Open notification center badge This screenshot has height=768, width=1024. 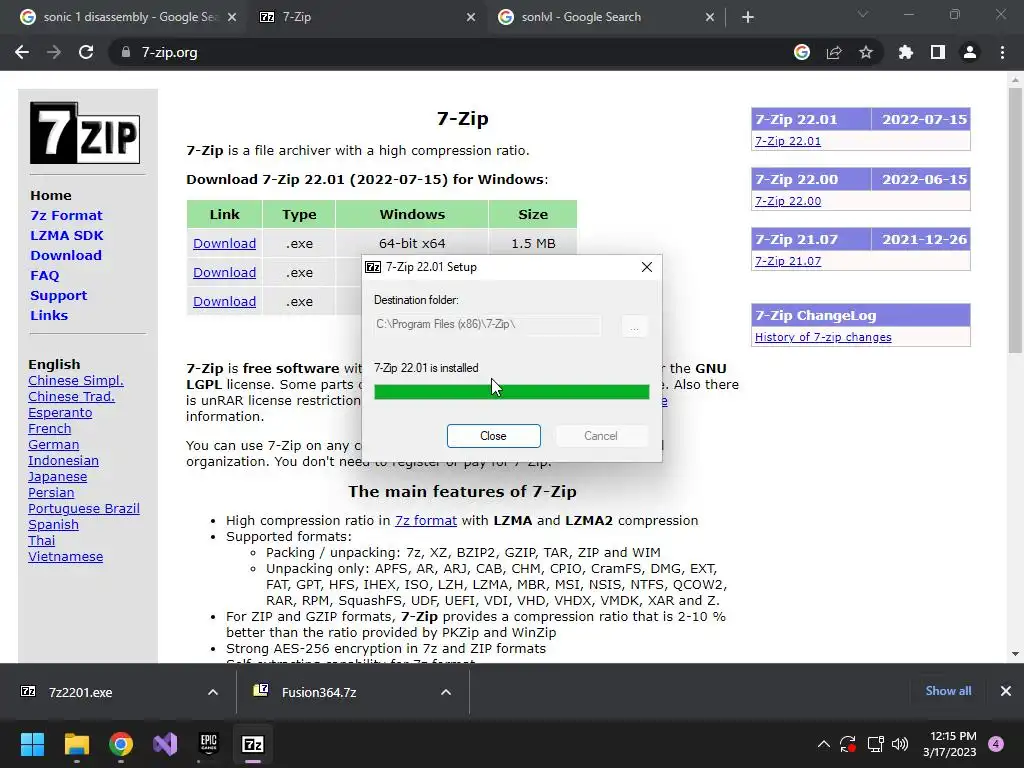coord(996,744)
